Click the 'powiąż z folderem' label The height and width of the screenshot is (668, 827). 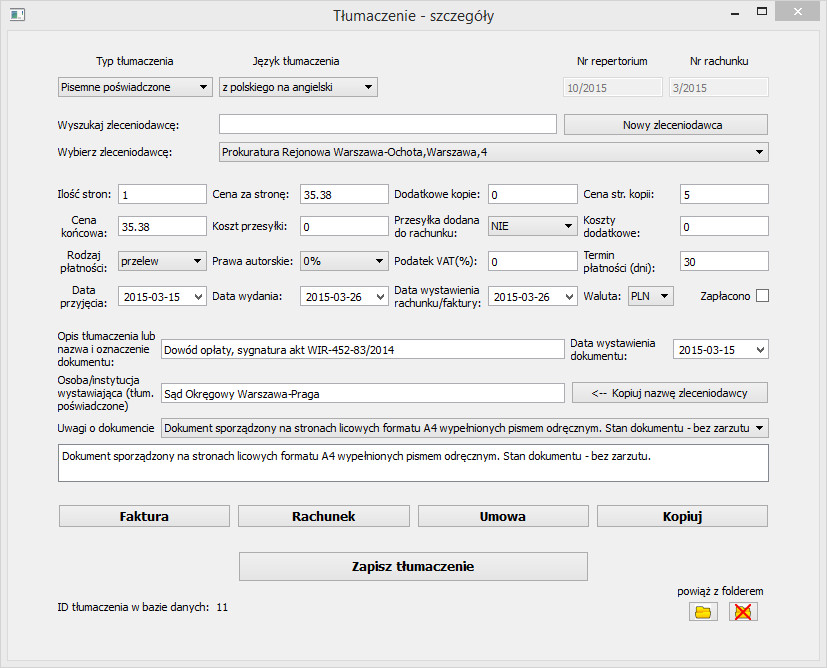click(x=720, y=591)
